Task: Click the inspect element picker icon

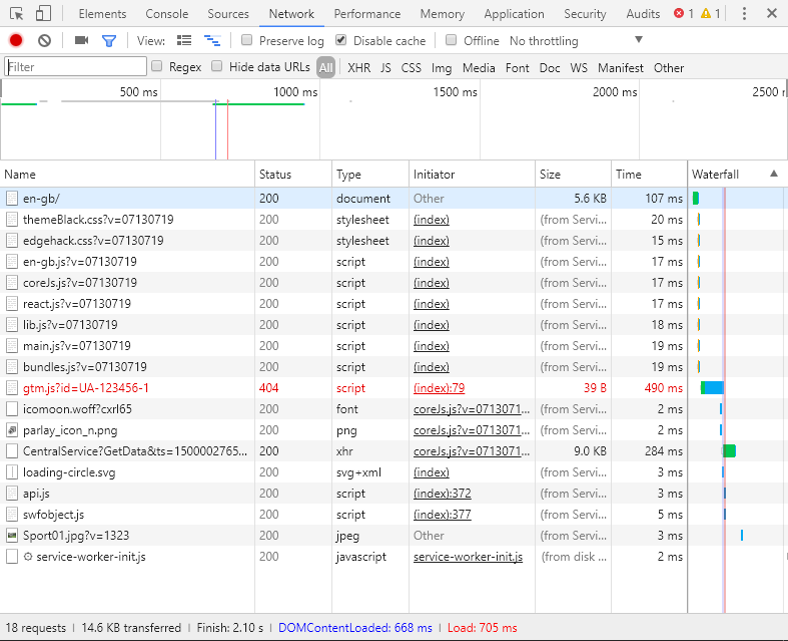Action: (x=16, y=14)
